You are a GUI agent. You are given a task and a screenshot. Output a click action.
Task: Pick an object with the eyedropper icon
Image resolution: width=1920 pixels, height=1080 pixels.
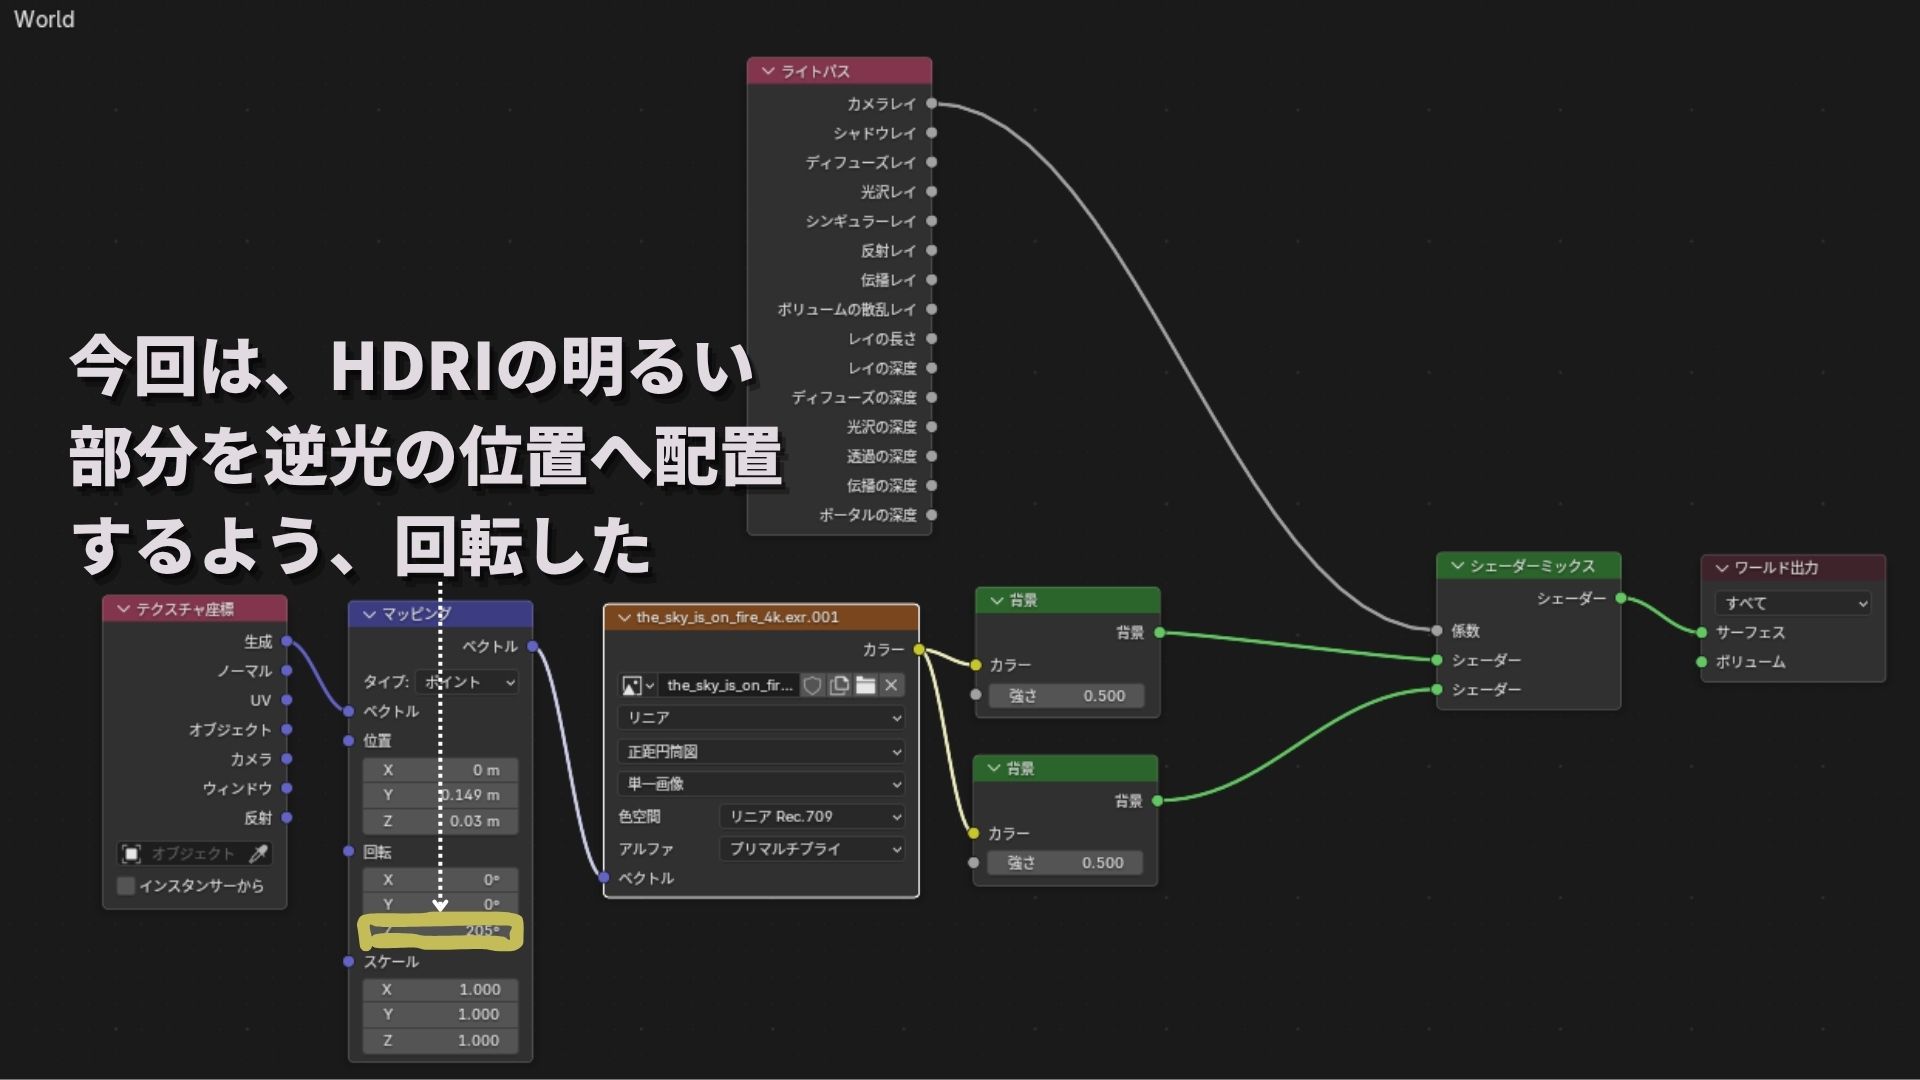pyautogui.click(x=258, y=853)
